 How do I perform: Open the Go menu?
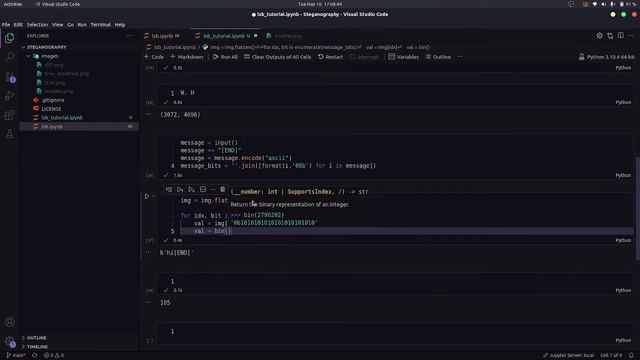pos(70,24)
